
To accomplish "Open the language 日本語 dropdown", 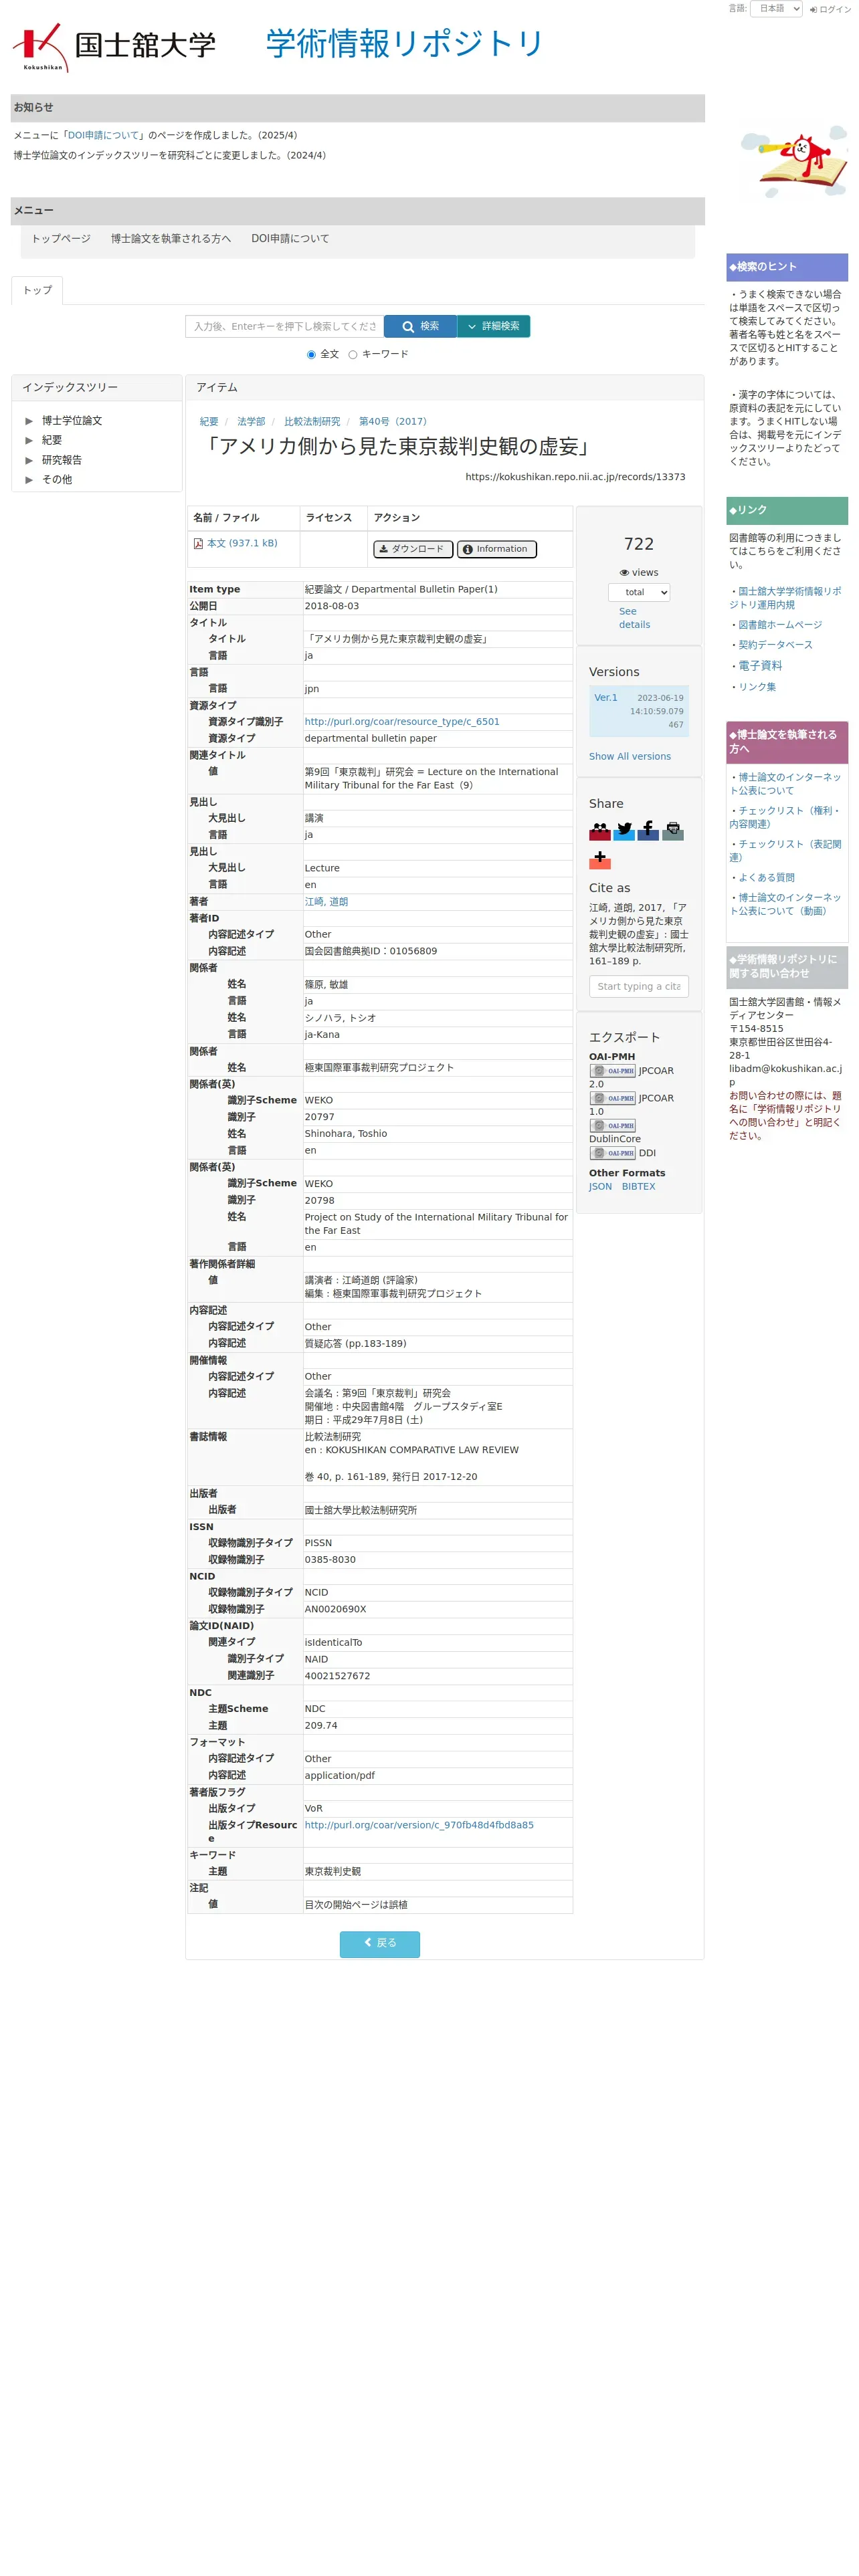I will click(x=776, y=9).
